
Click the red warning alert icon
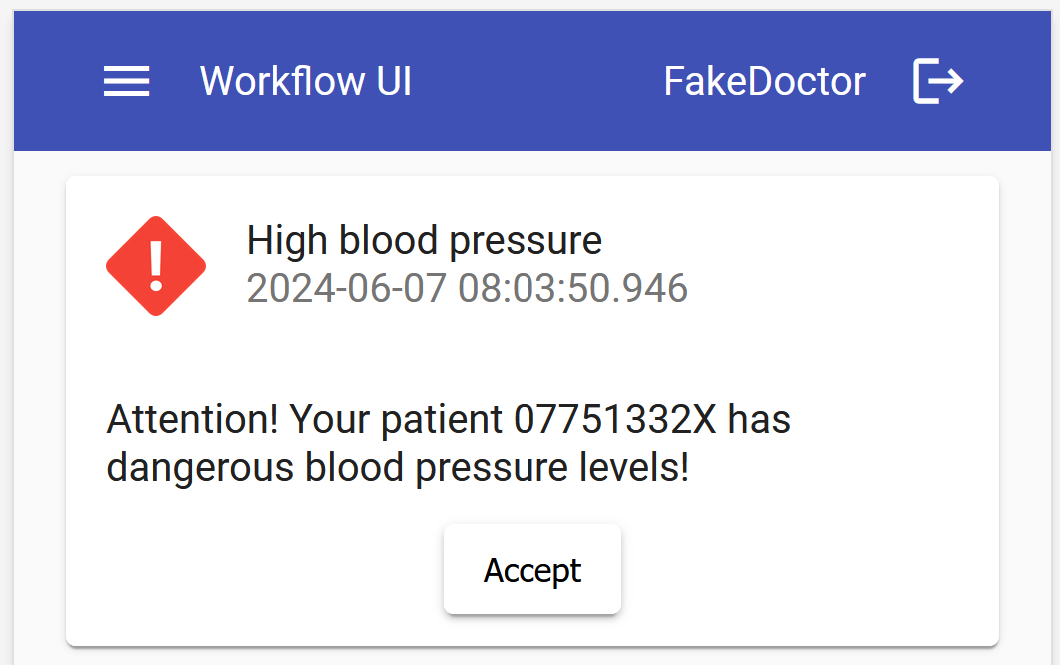coord(156,266)
